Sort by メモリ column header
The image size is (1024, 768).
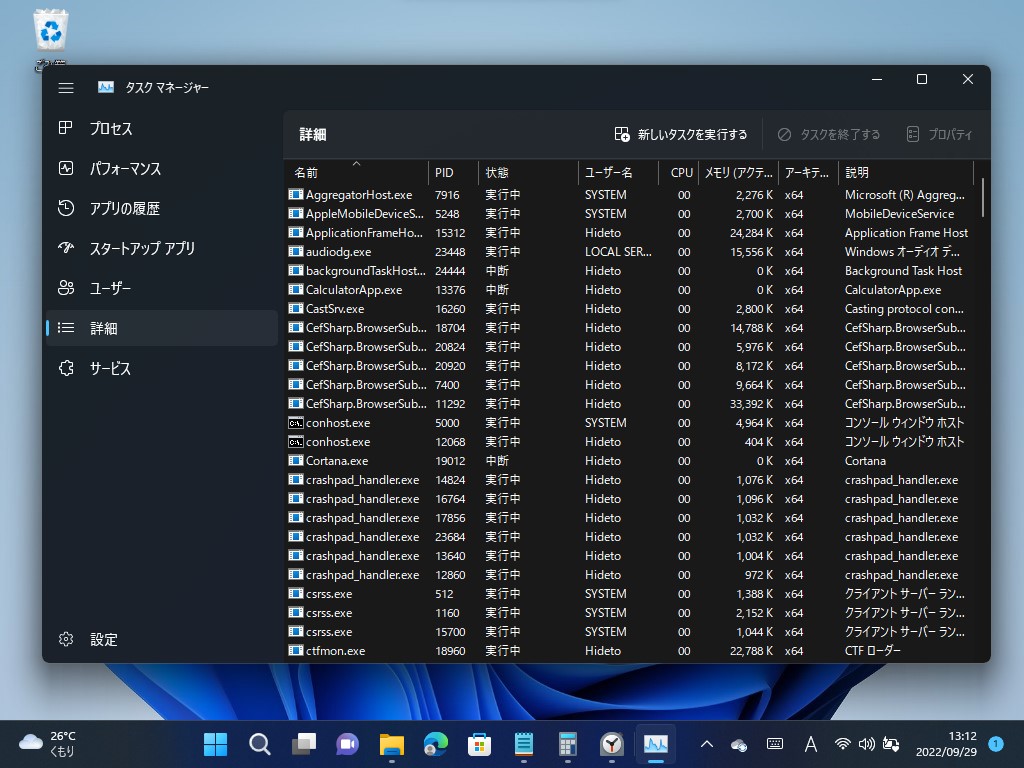(x=739, y=172)
